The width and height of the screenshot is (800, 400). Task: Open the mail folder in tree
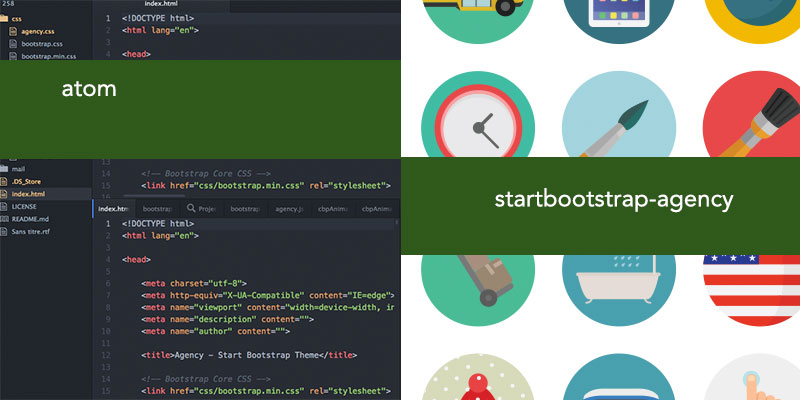(x=18, y=169)
